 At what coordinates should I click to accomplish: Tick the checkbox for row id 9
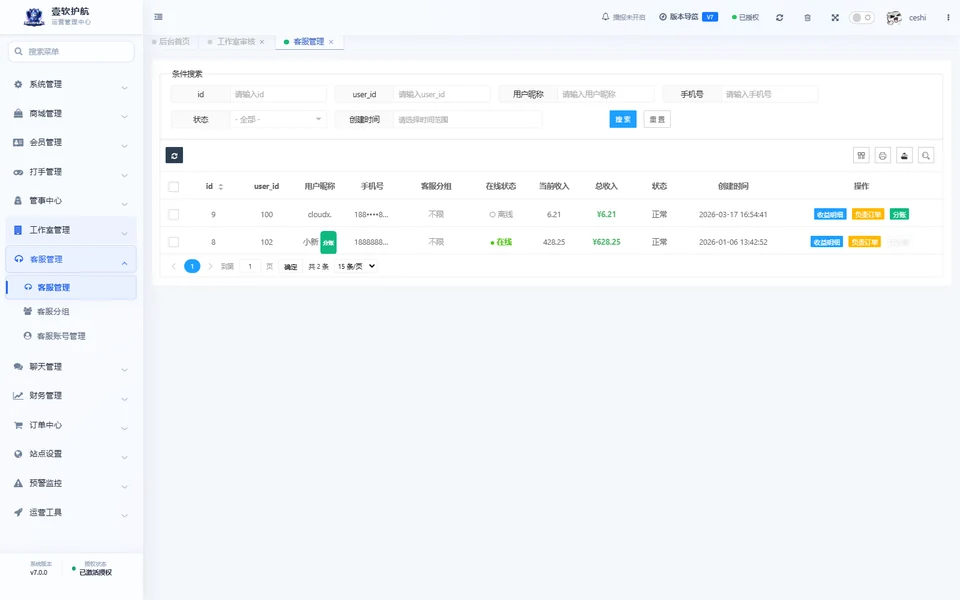174,214
